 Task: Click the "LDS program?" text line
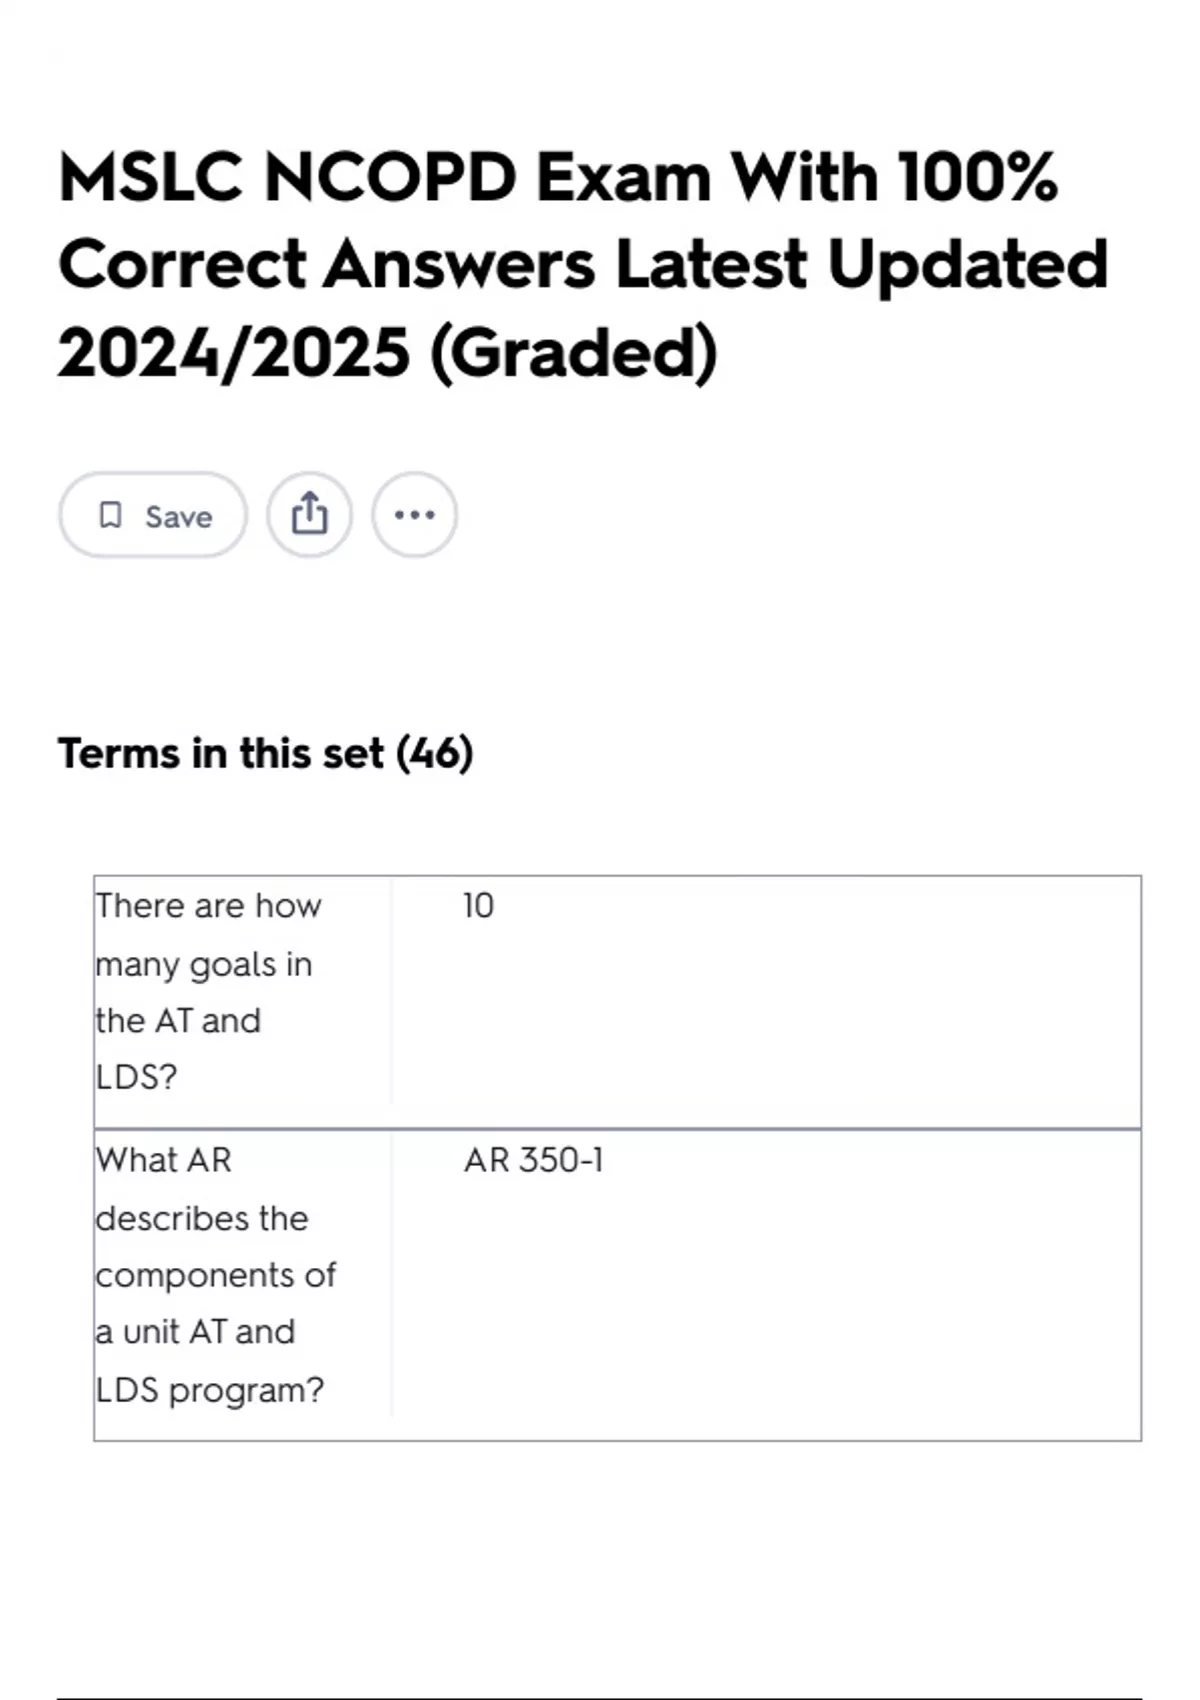[x=210, y=1390]
